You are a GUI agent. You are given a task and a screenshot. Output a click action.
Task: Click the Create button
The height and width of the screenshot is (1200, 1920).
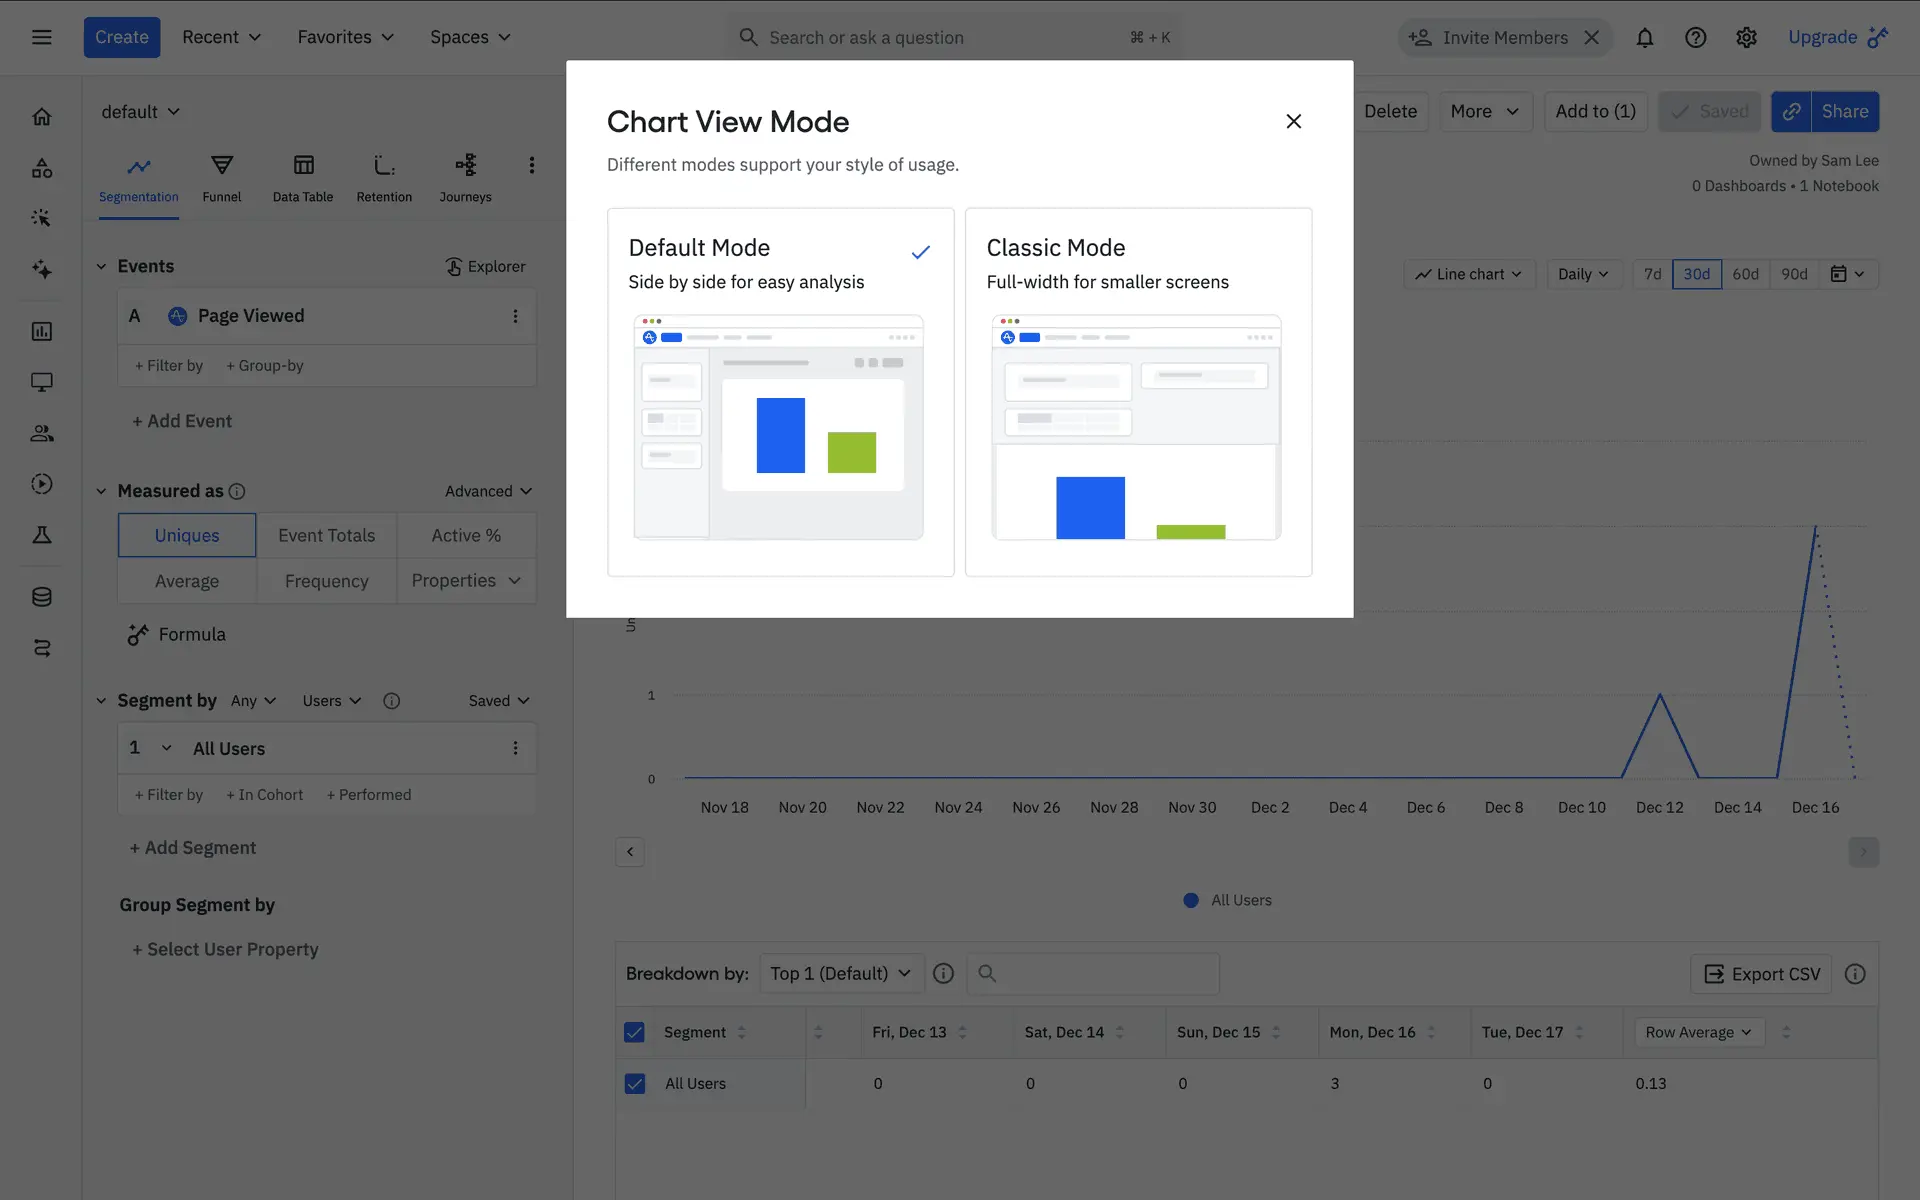point(121,37)
